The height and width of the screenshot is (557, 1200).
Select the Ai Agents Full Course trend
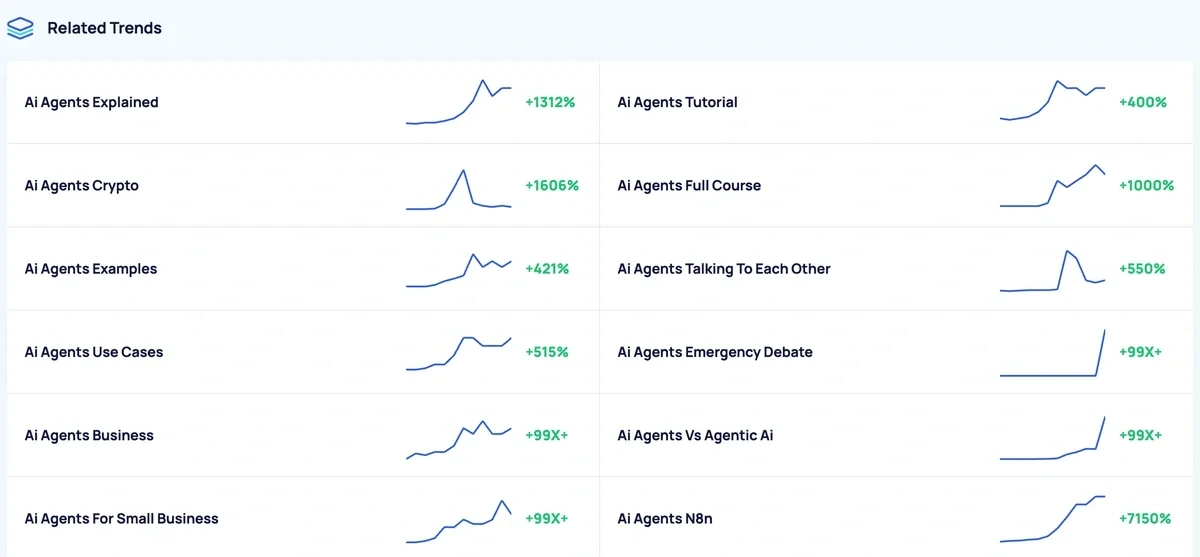(x=689, y=186)
